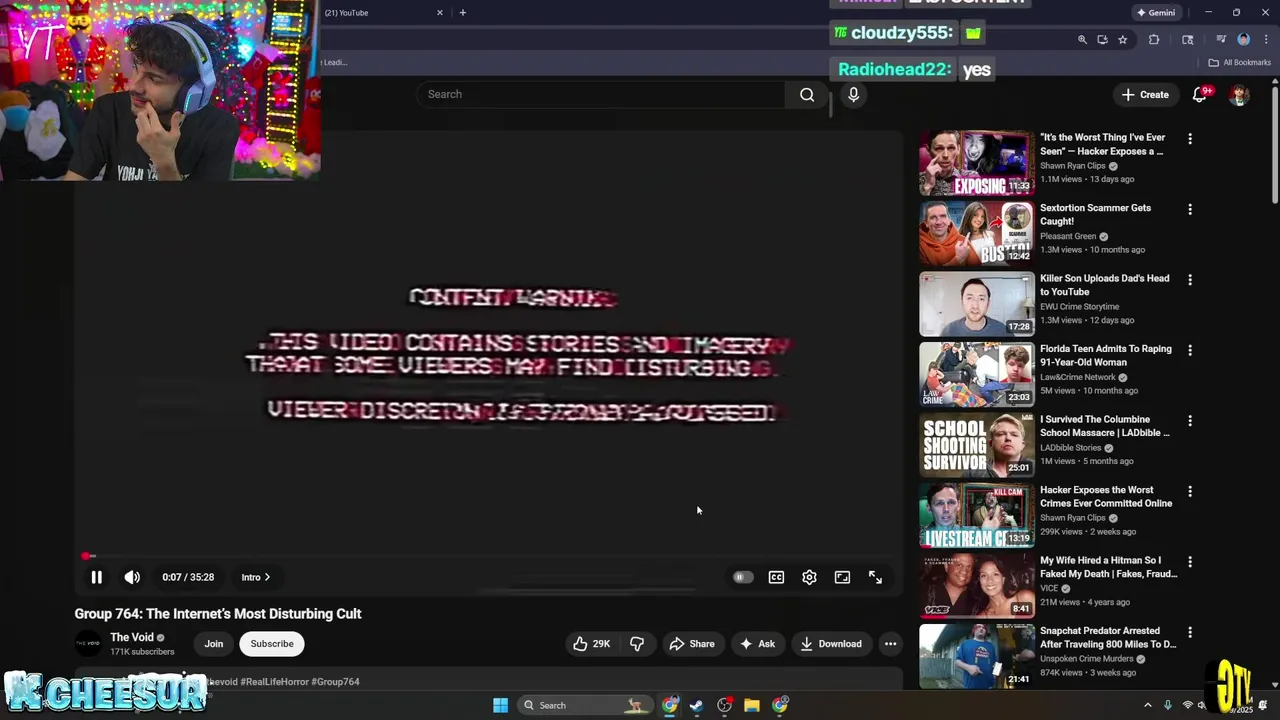
Task: Open the School Shooting Survivor thumbnail
Action: [977, 445]
